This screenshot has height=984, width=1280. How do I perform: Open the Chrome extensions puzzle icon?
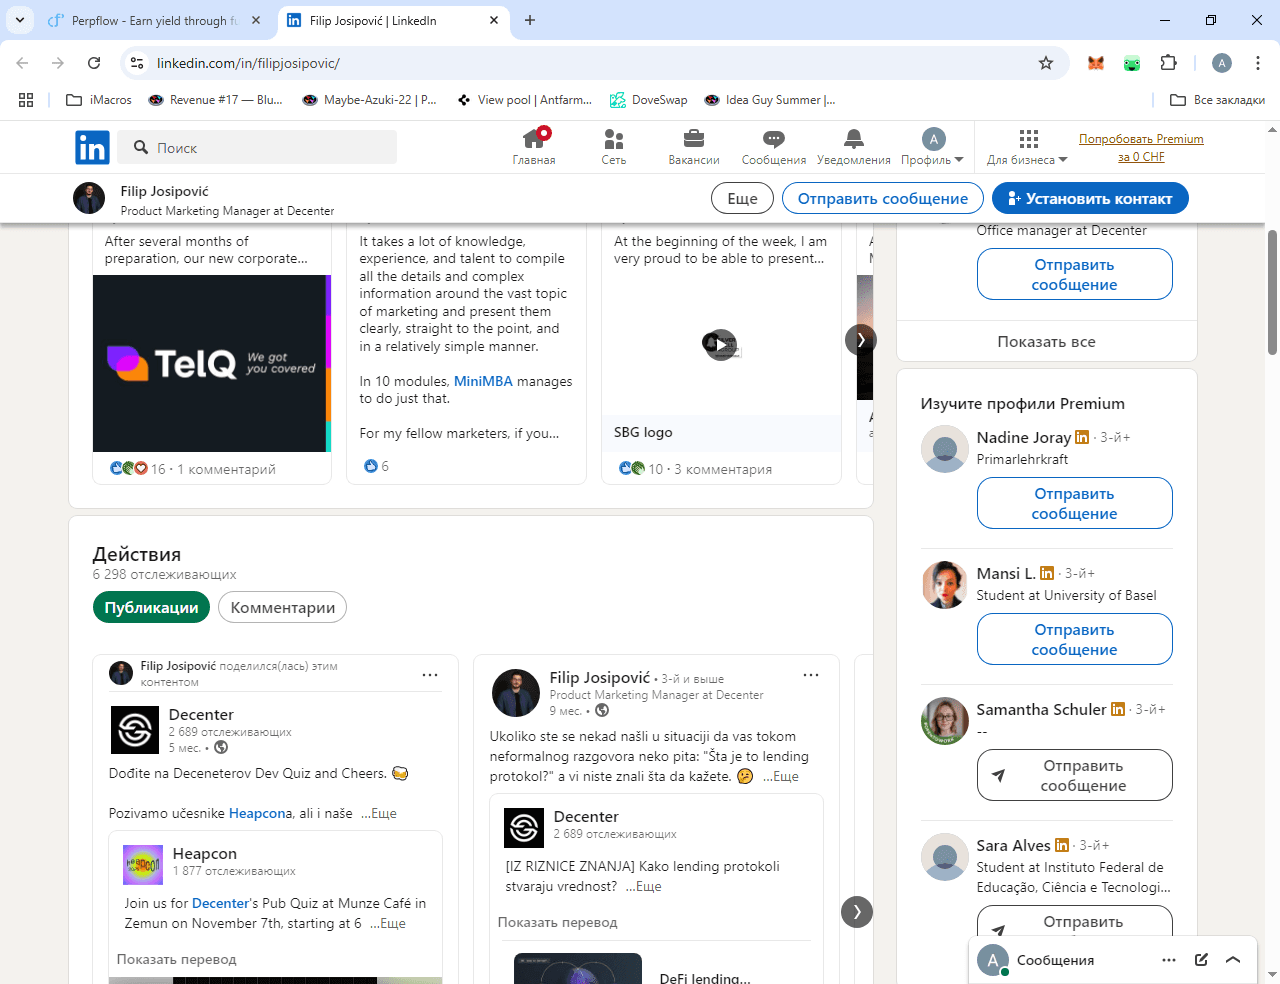pos(1168,63)
